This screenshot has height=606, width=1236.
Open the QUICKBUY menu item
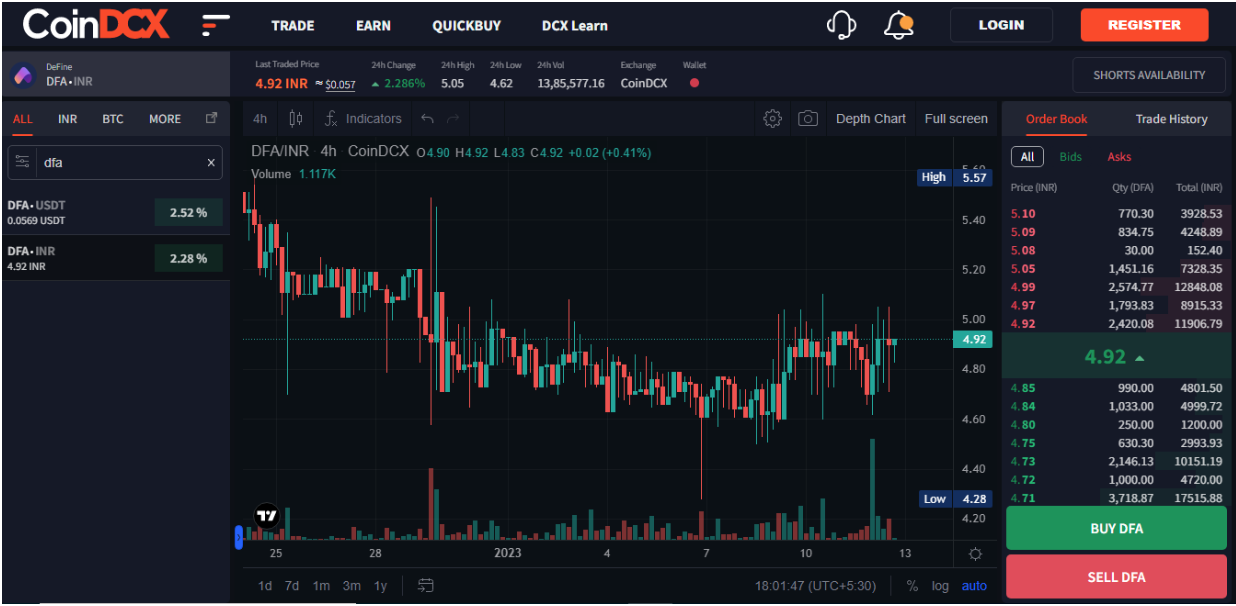(467, 25)
